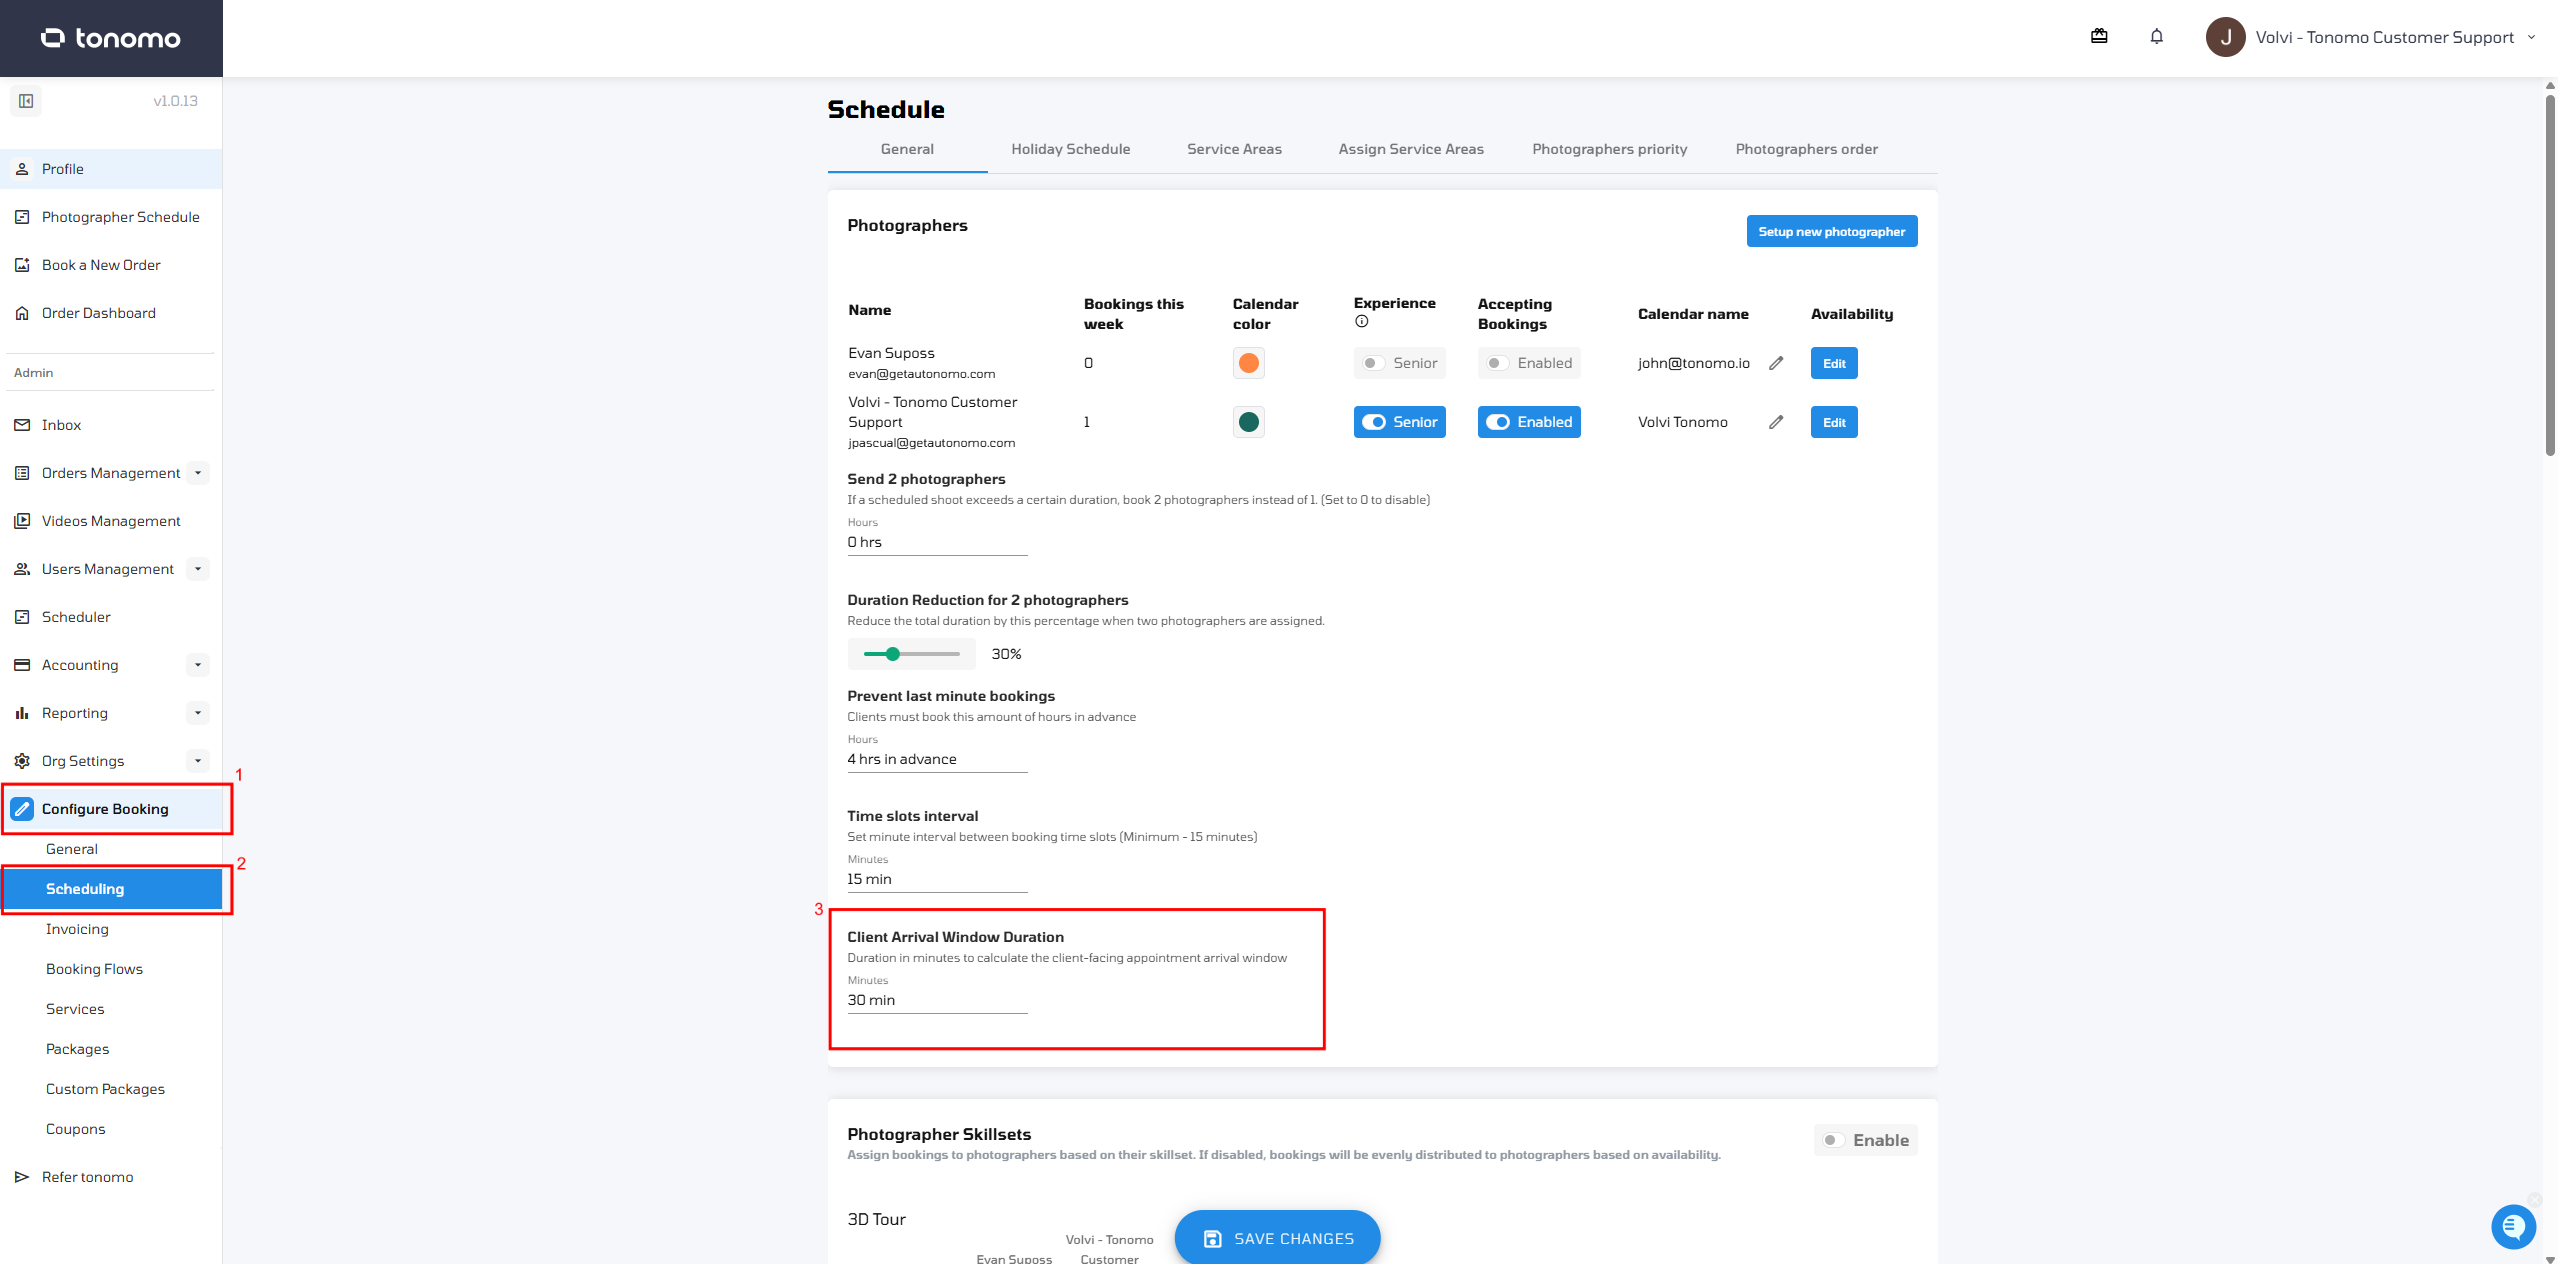Open the gift icon in header
Screen dimensions: 2558x1264
tap(2099, 37)
